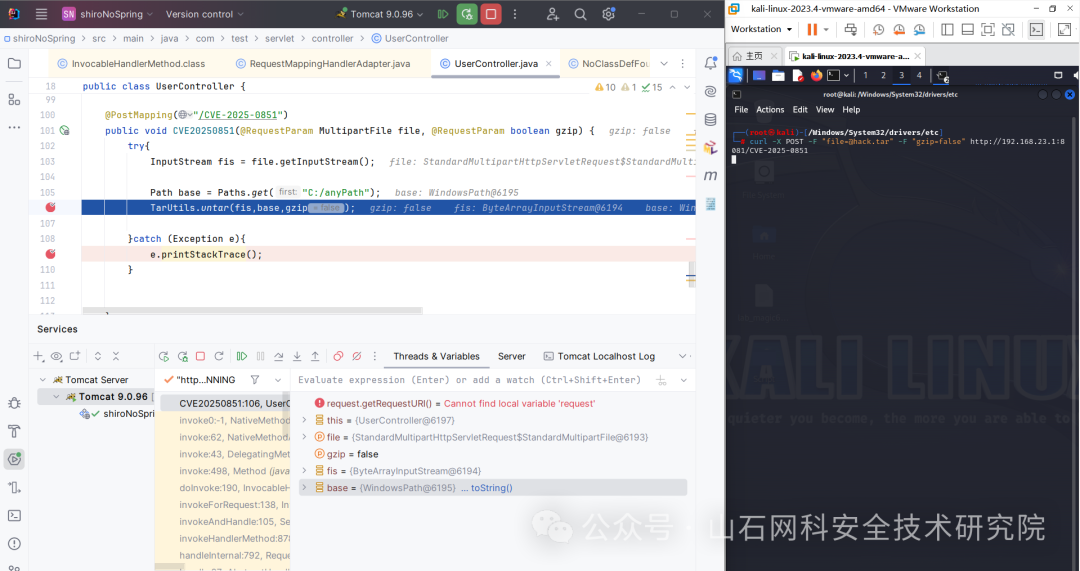Open the Notifications bell icon
The width and height of the screenshot is (1080, 571).
point(711,63)
